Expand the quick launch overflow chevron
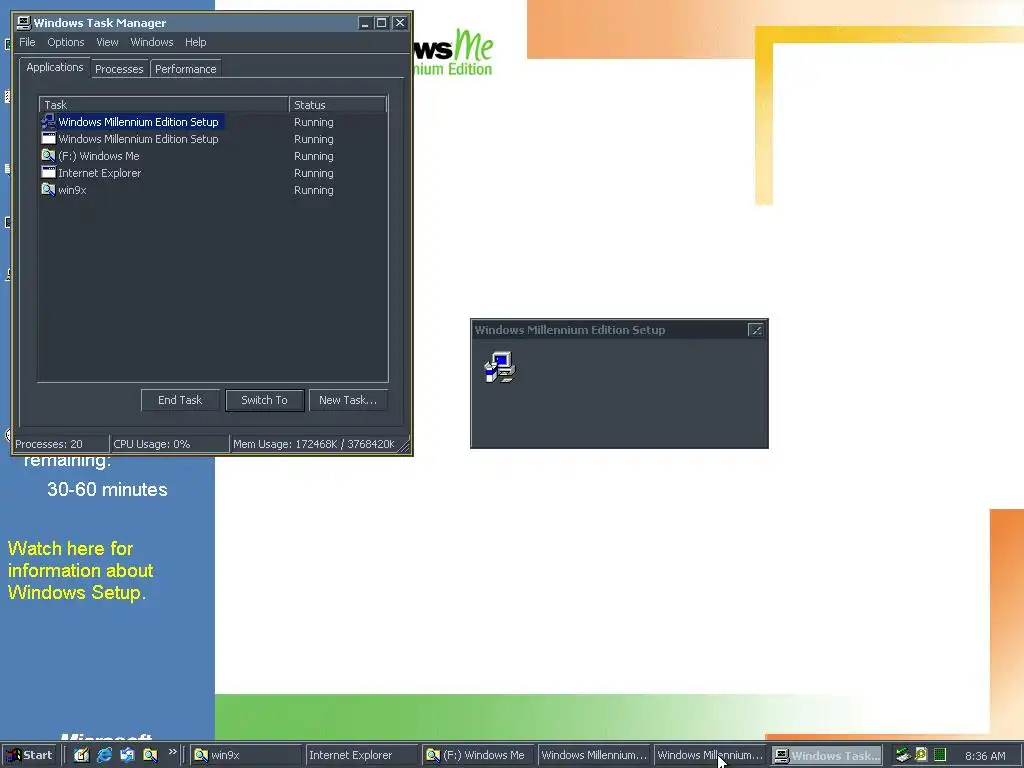This screenshot has height=768, width=1024. (172, 752)
